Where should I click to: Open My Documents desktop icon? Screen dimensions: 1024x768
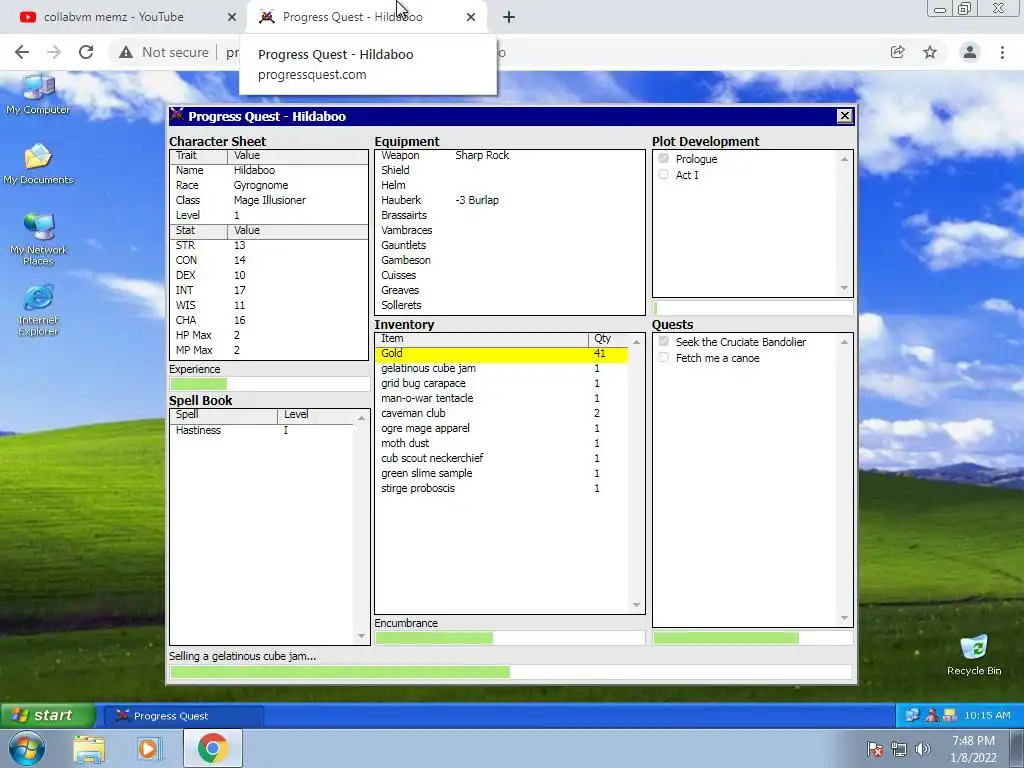click(39, 164)
